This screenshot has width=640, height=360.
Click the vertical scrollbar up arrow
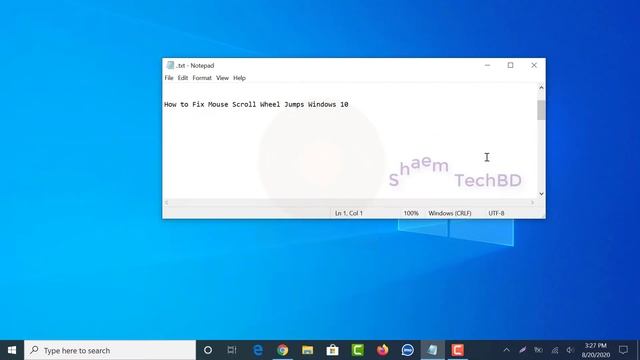[x=541, y=87]
